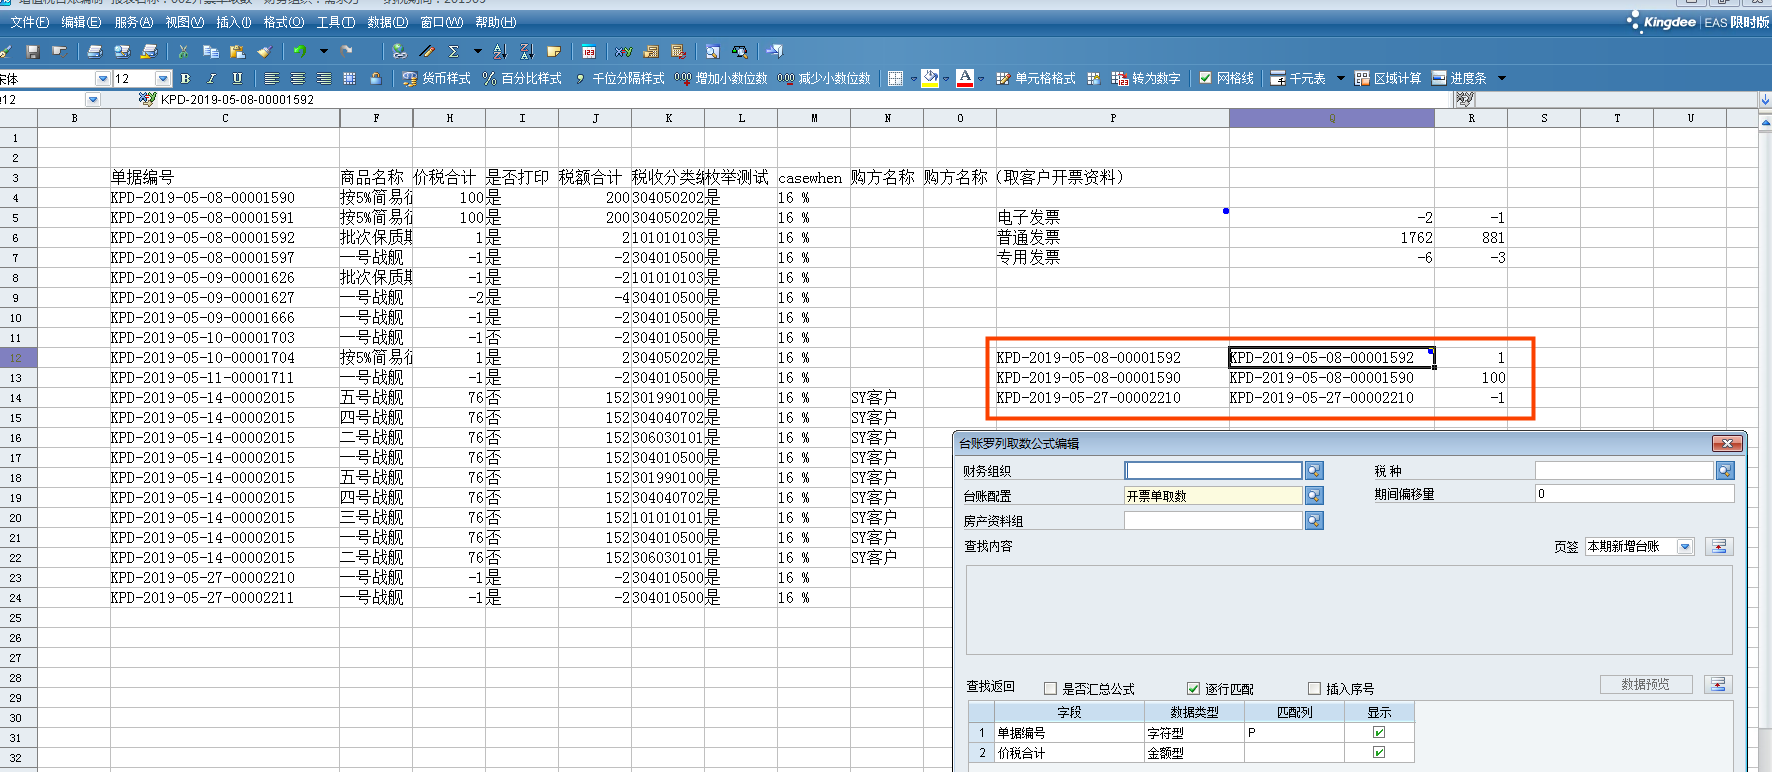Open the 页签 本期新增台账 dropdown
1772x772 pixels.
pyautogui.click(x=1685, y=546)
